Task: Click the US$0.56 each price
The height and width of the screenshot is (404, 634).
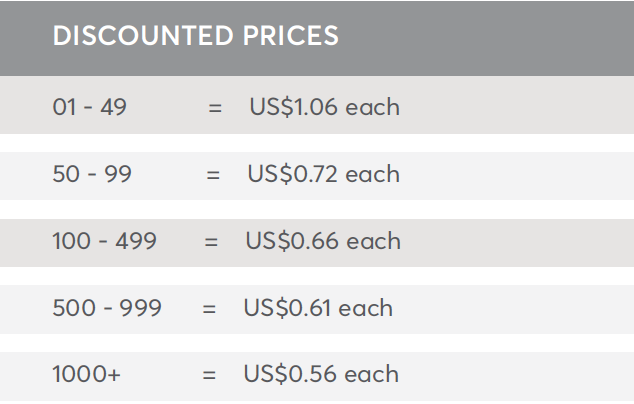Action: 321,374
